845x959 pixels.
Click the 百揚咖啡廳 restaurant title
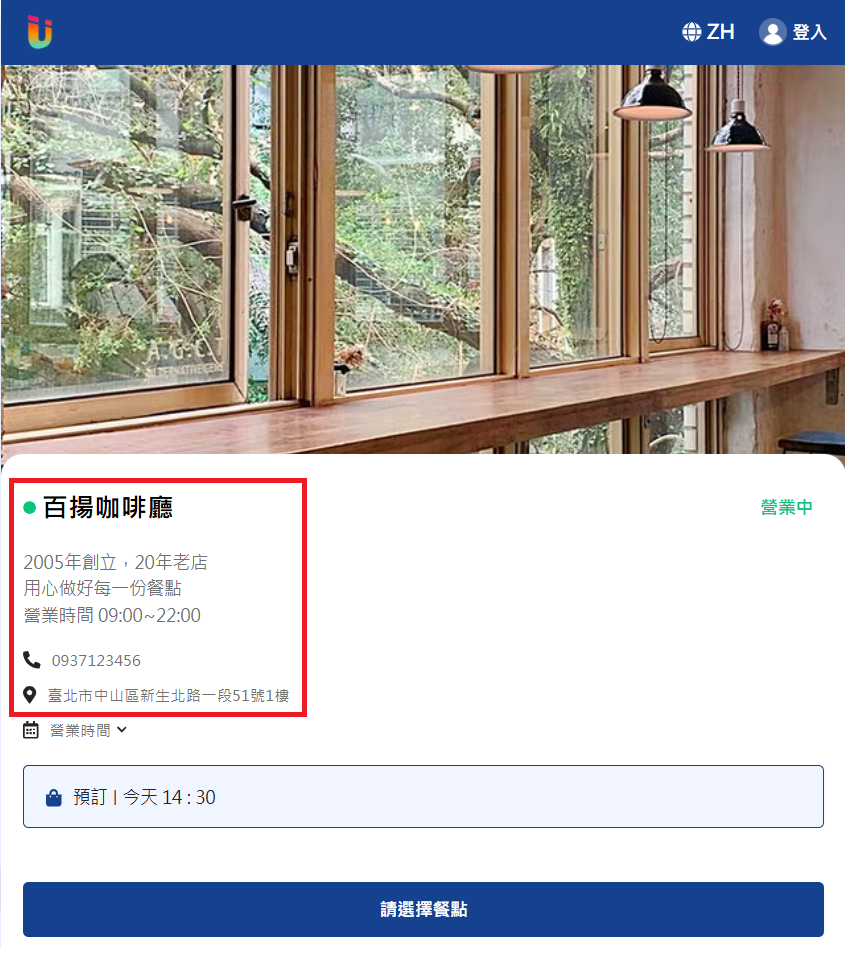click(x=108, y=508)
